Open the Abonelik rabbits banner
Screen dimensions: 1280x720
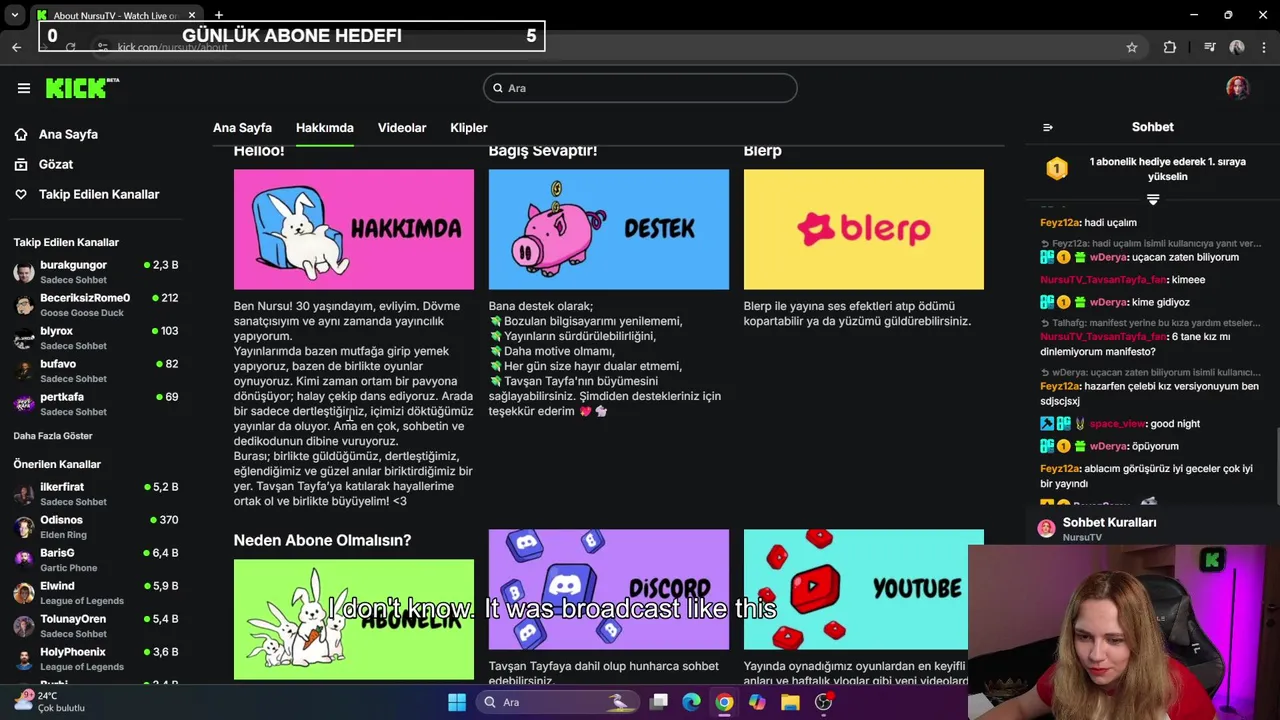(354, 619)
